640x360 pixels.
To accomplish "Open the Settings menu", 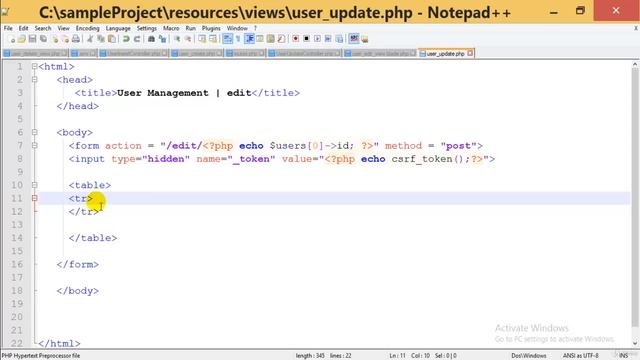I will [x=147, y=28].
